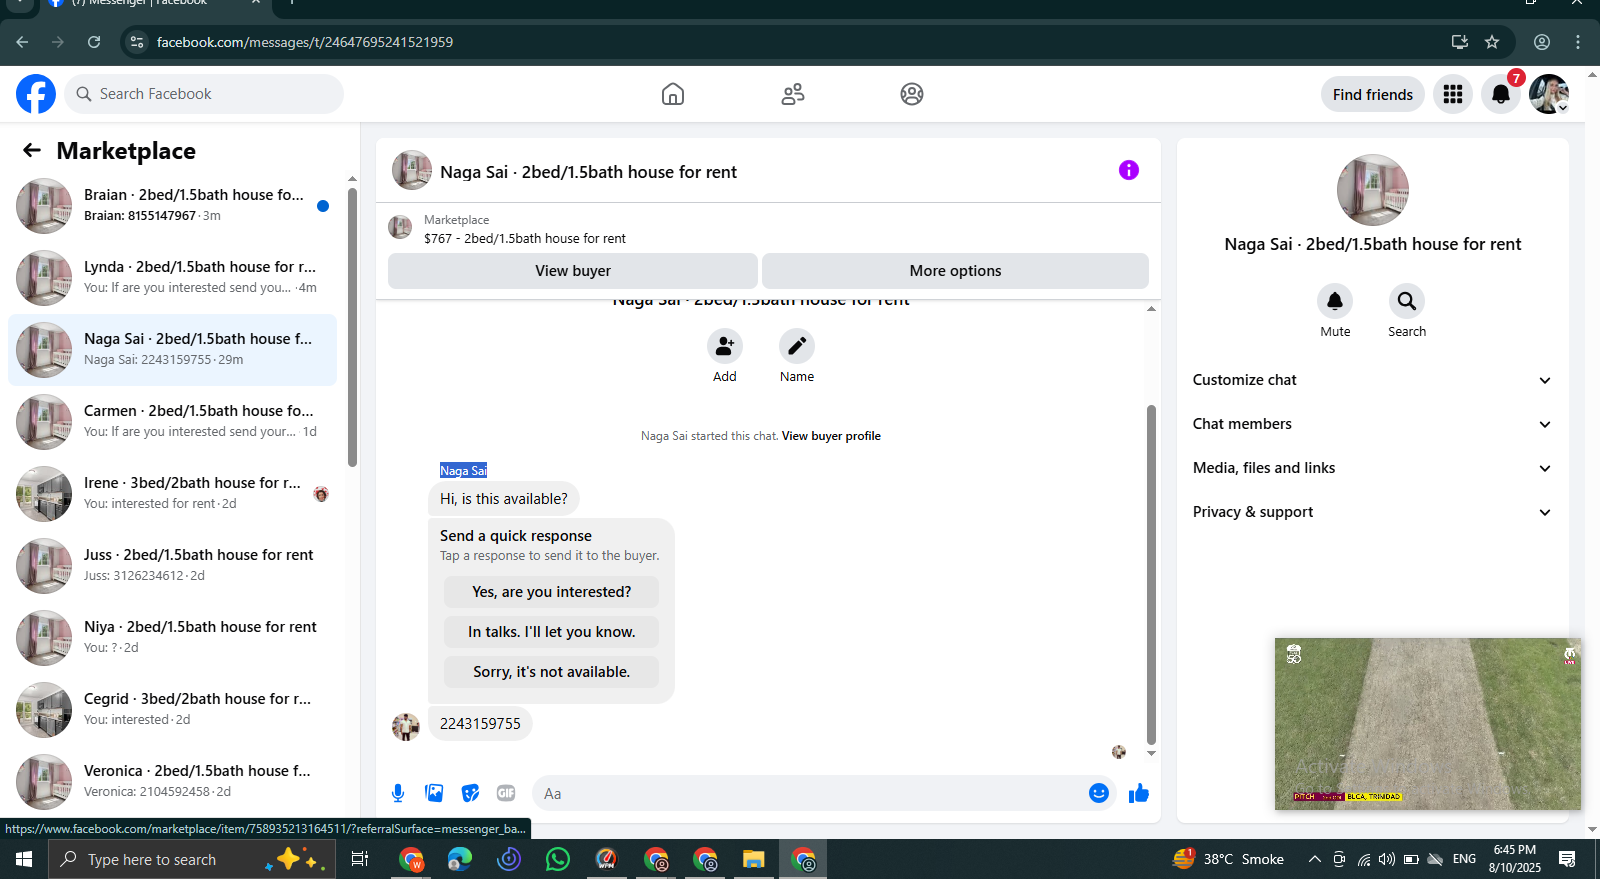Viewport: 1600px width, 879px height.
Task: Open the Friends icon in top navigation
Action: 793,94
